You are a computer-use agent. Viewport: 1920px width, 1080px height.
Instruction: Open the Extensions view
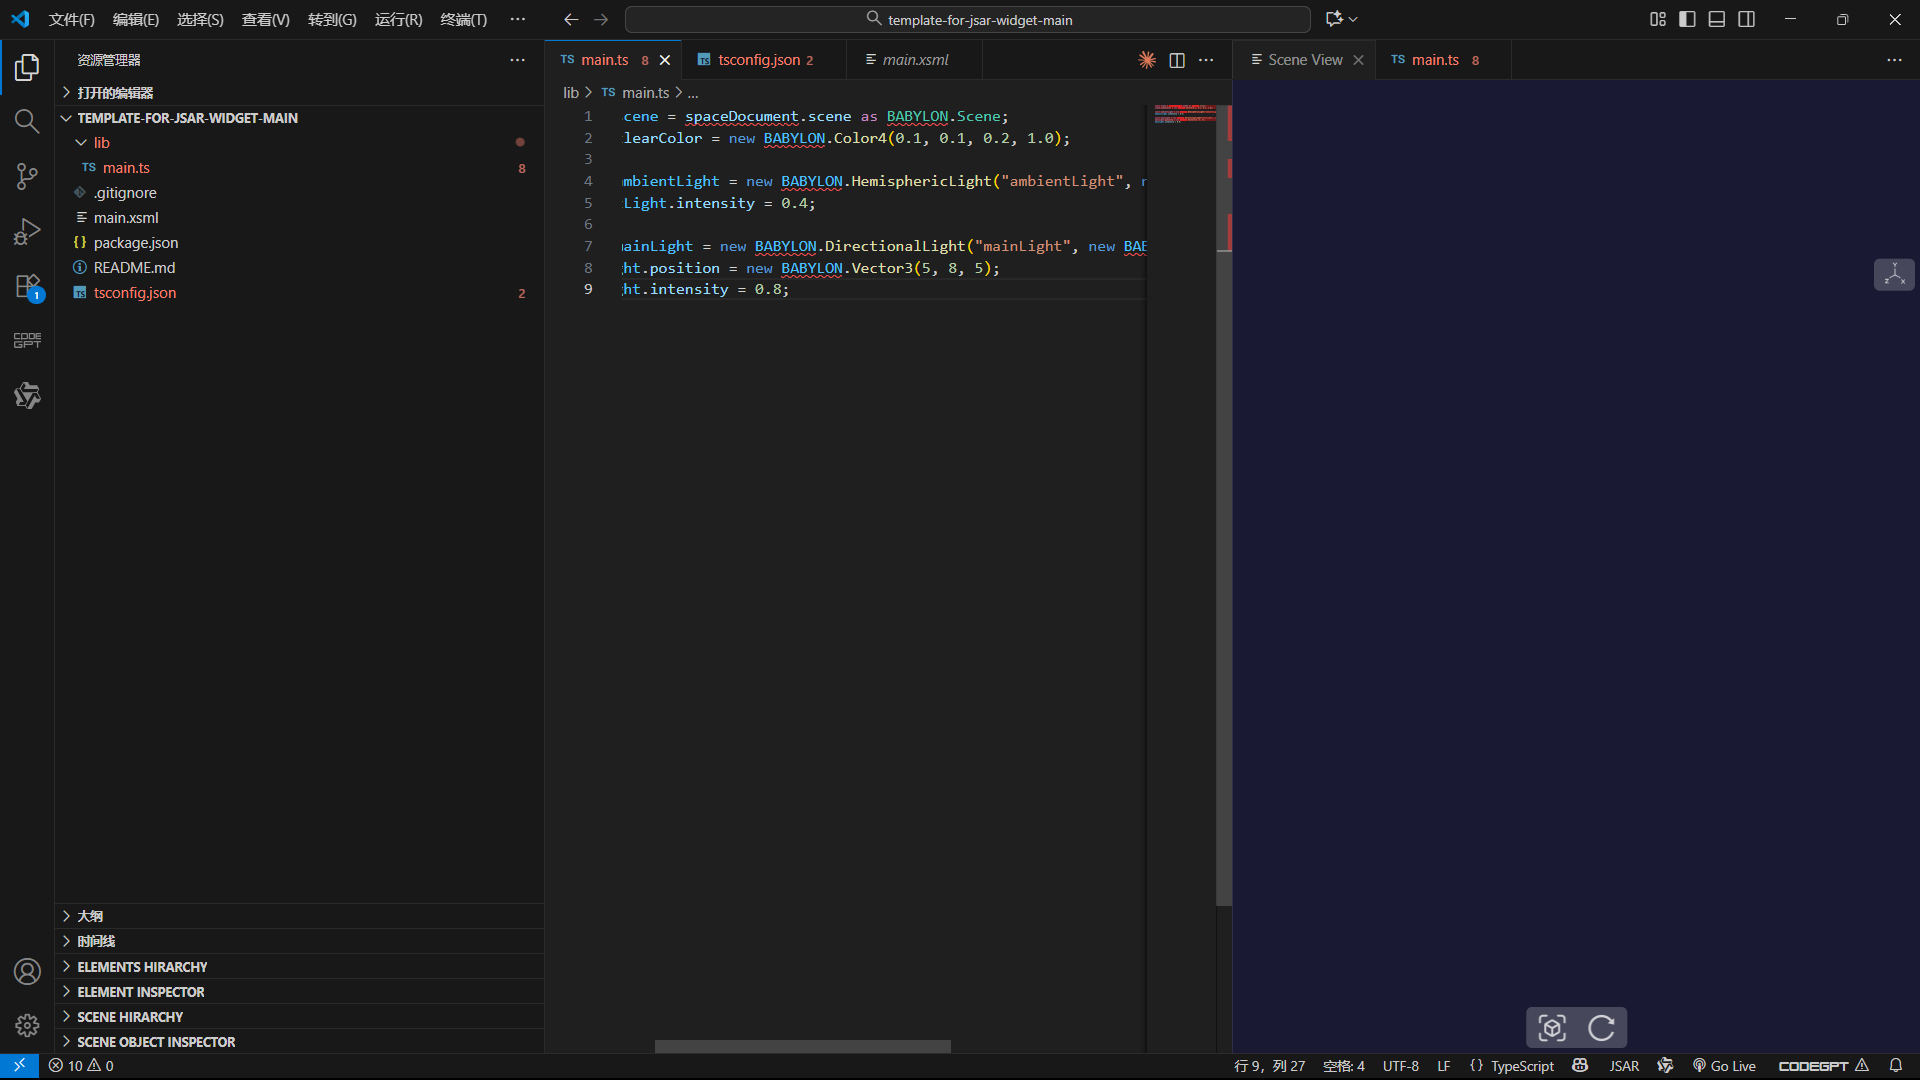27,287
